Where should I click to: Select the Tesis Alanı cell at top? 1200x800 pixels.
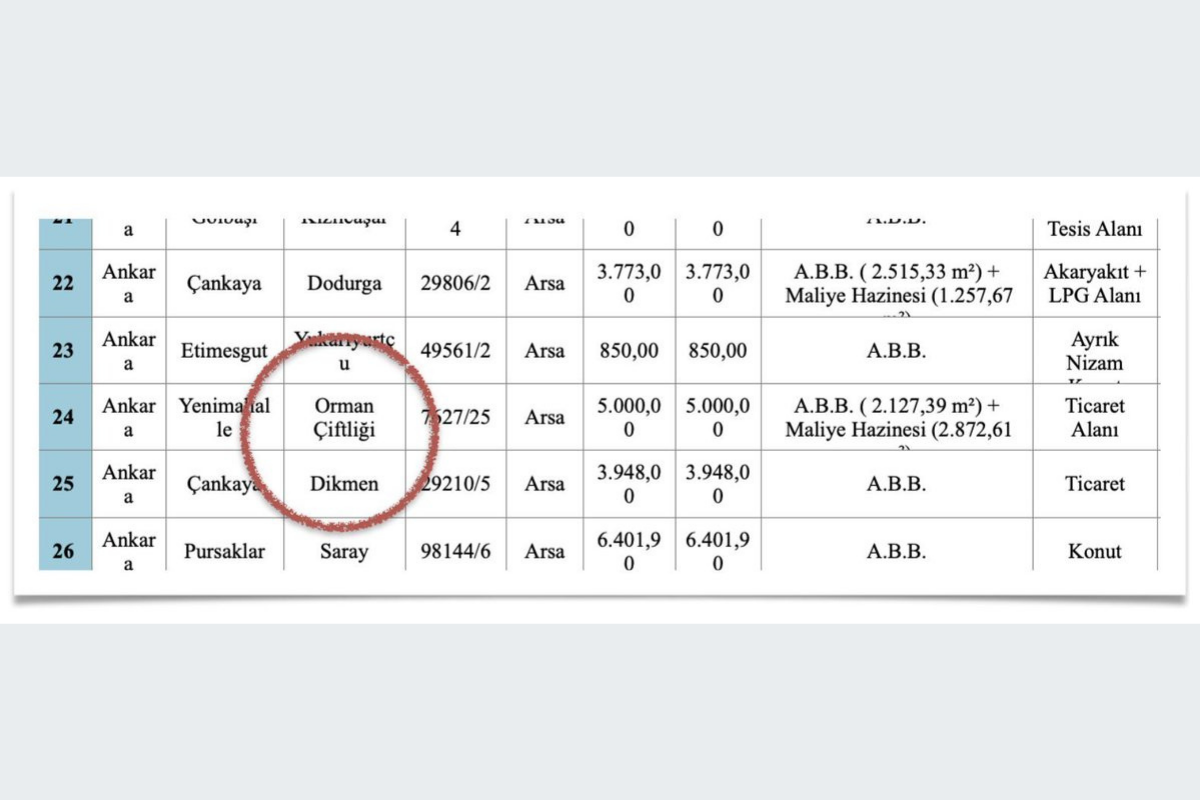click(x=1094, y=230)
